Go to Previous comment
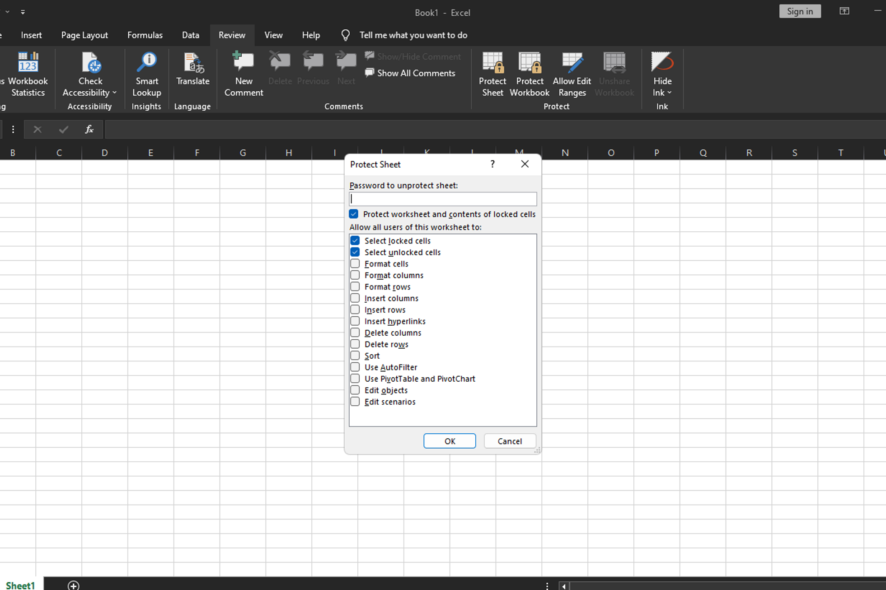The width and height of the screenshot is (886, 590). (313, 69)
